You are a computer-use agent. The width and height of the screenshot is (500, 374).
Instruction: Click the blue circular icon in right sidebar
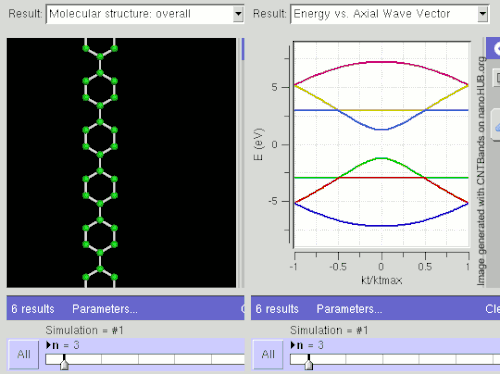[x=496, y=49]
